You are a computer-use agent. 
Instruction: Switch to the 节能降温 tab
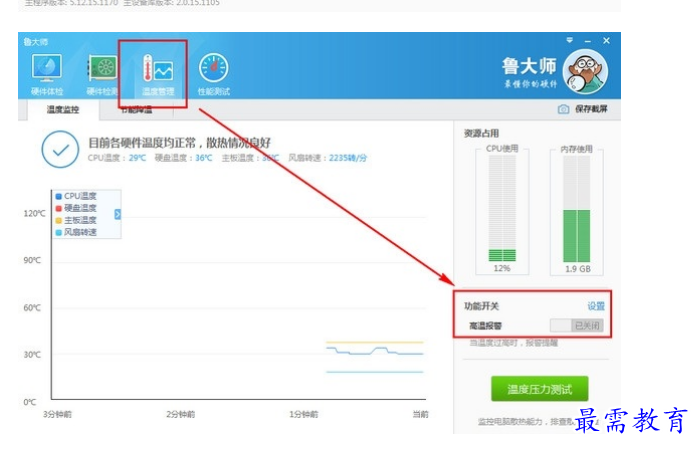pos(136,109)
